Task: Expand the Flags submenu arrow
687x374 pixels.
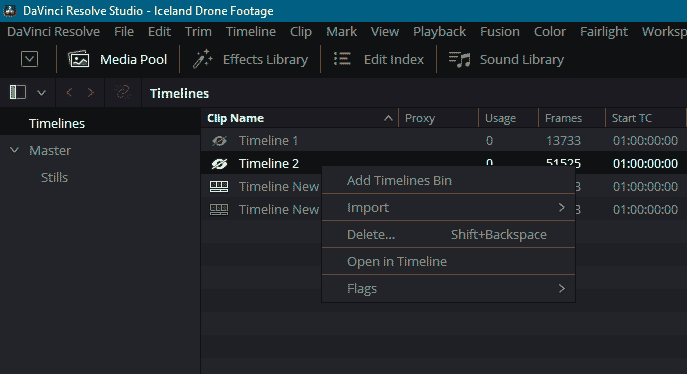Action: 562,289
